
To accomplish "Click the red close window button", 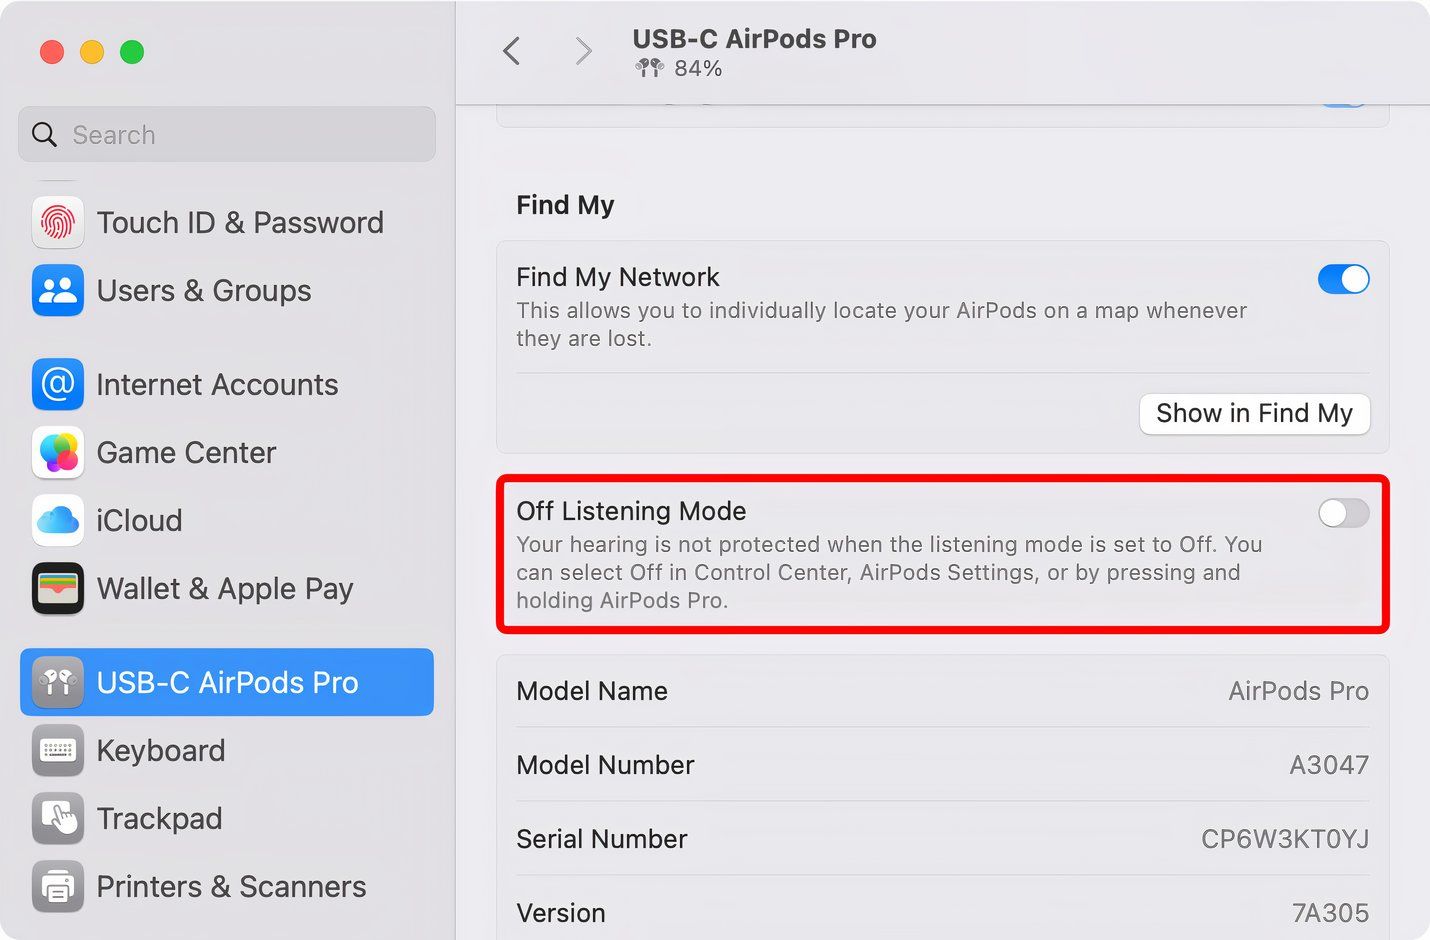I will tap(52, 51).
